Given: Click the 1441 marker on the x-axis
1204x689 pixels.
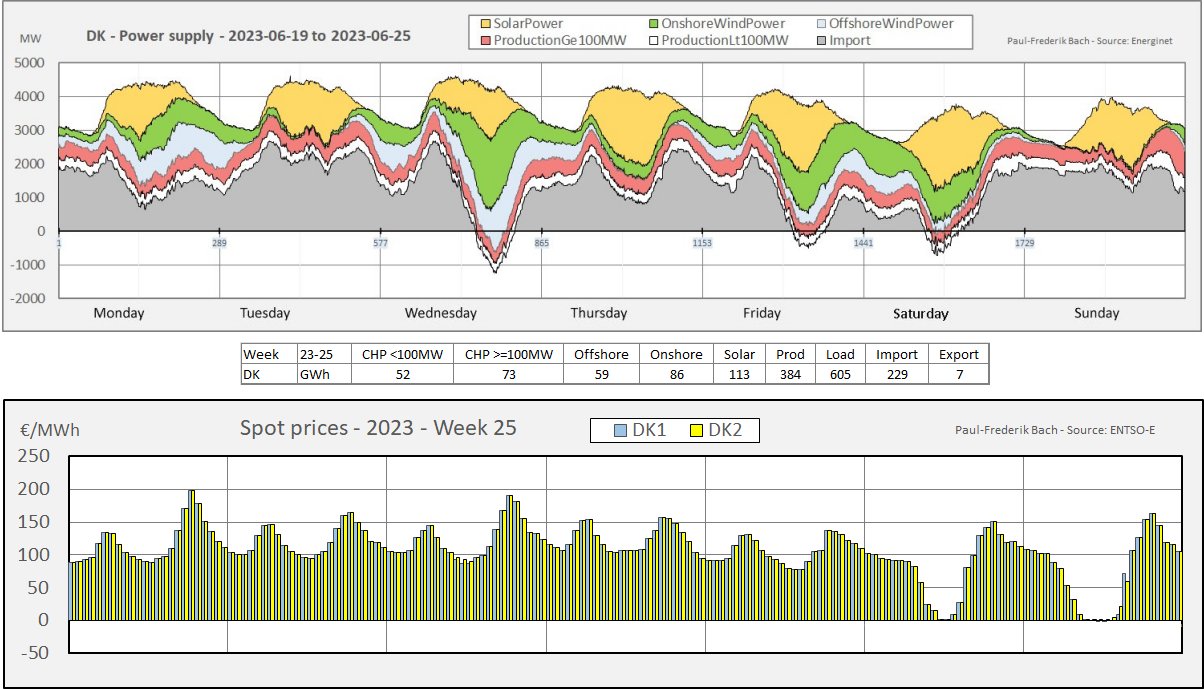Looking at the screenshot, I should (x=863, y=243).
